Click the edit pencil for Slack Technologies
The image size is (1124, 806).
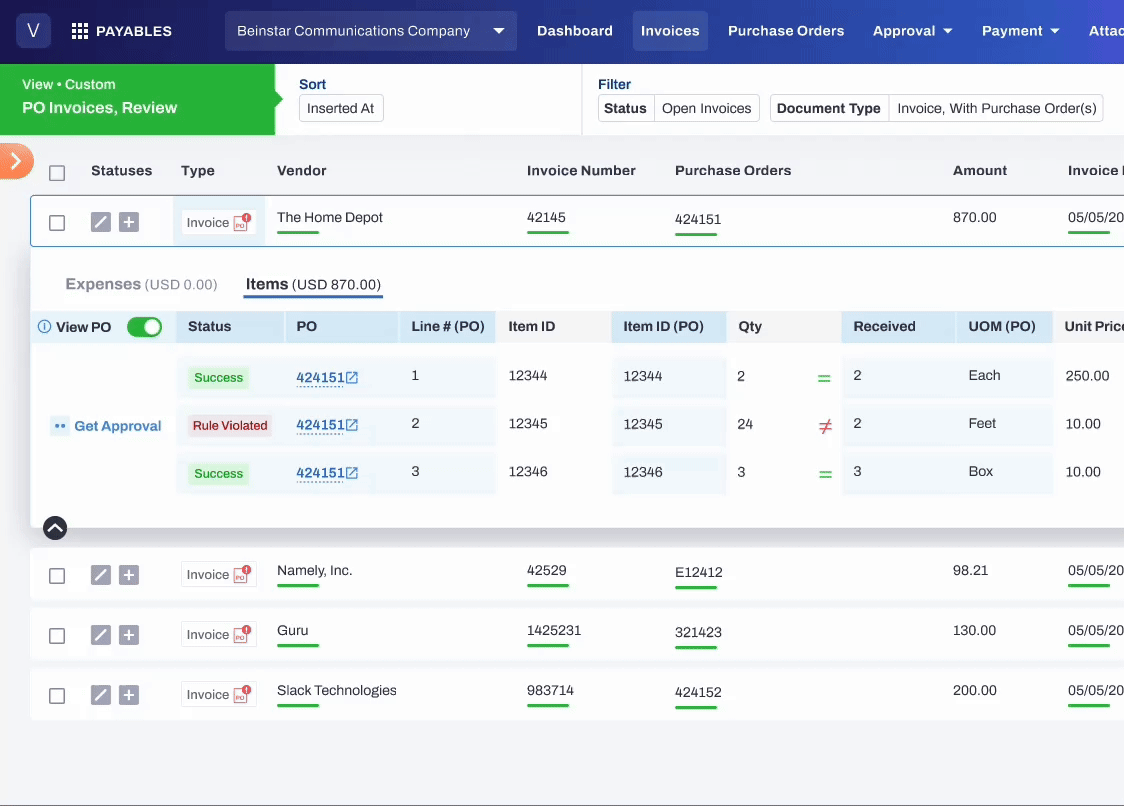pos(100,695)
